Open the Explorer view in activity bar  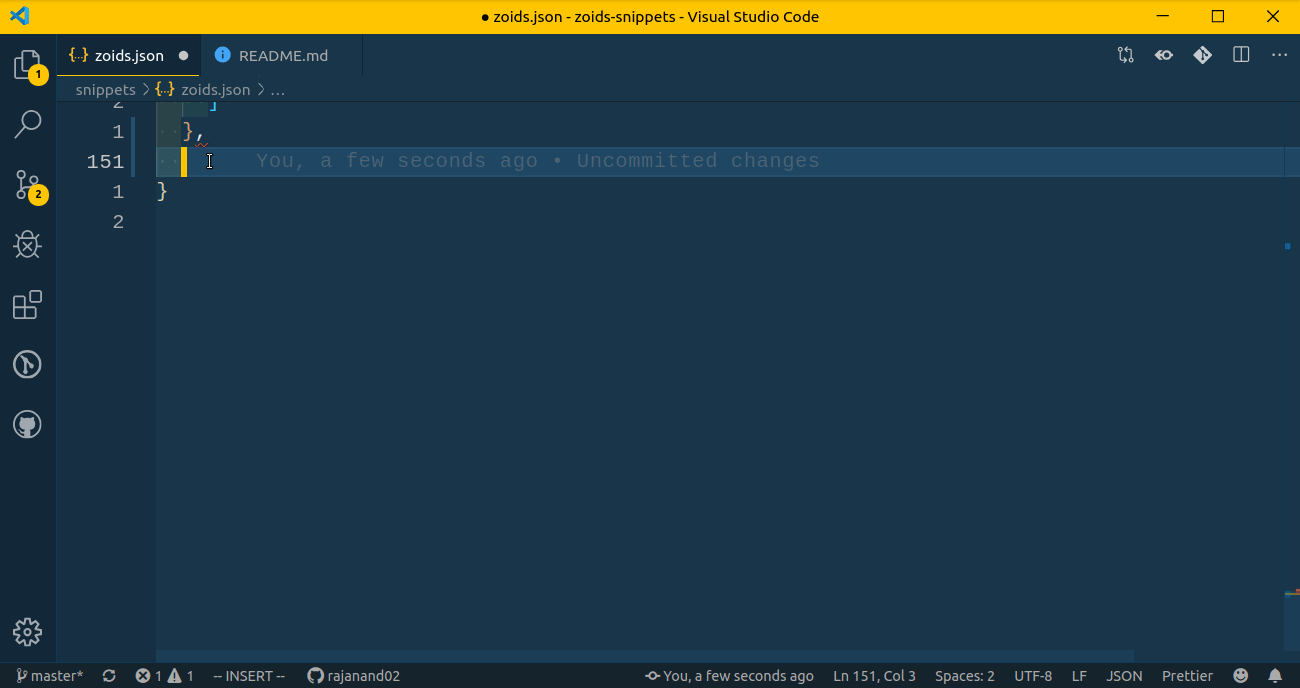[x=28, y=65]
